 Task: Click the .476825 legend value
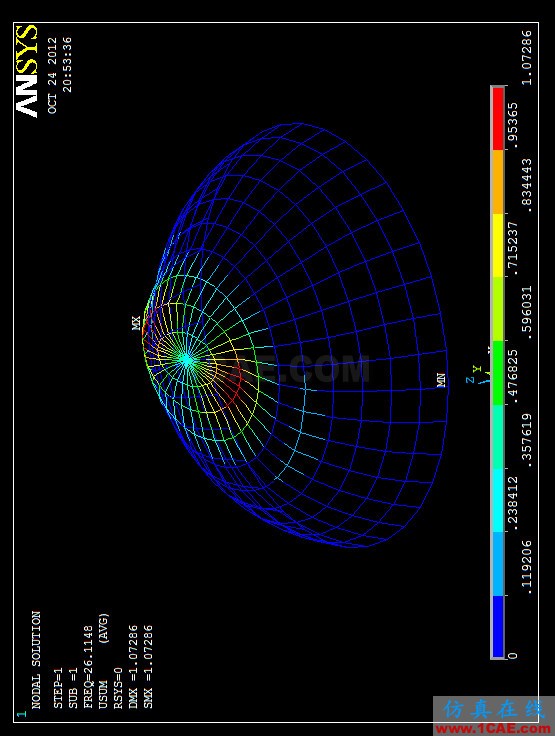(513, 374)
